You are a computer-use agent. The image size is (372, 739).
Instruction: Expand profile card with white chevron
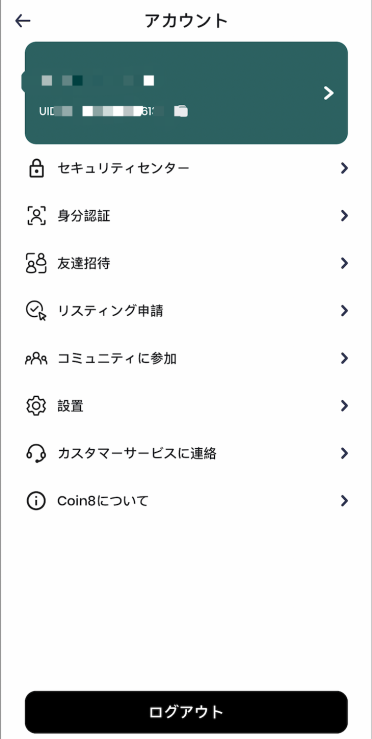[x=329, y=93]
